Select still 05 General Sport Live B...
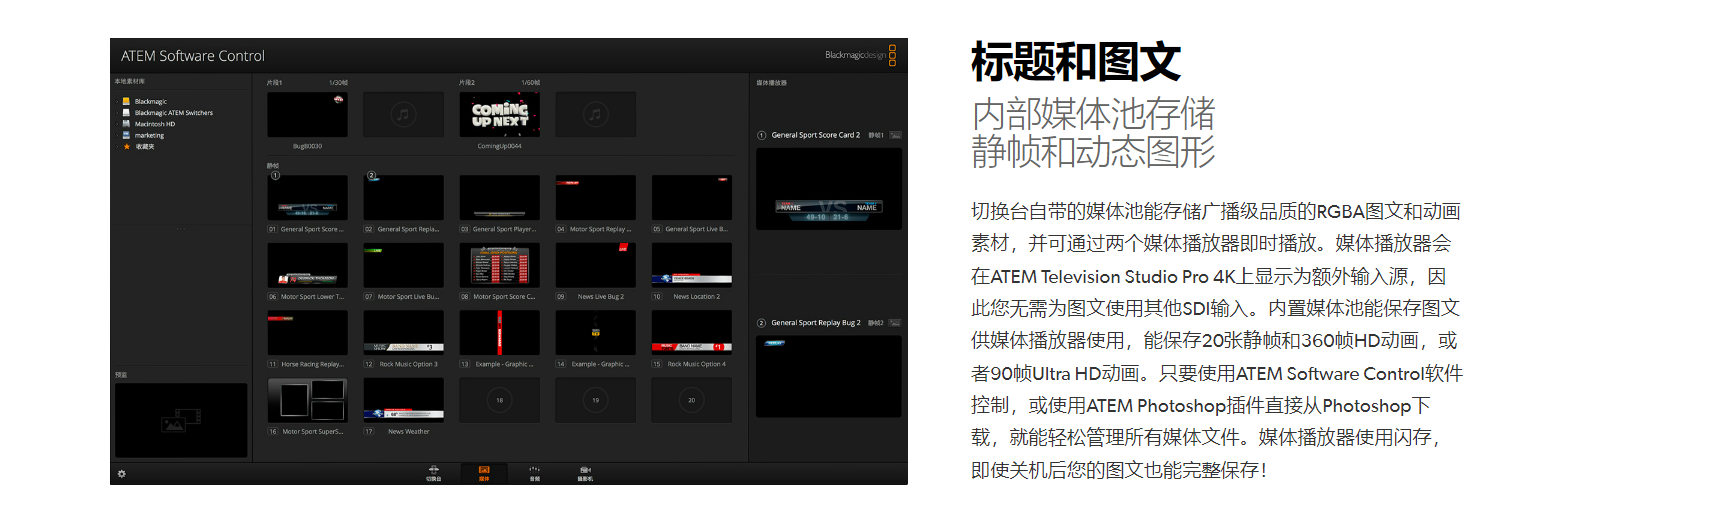 pyautogui.click(x=691, y=198)
